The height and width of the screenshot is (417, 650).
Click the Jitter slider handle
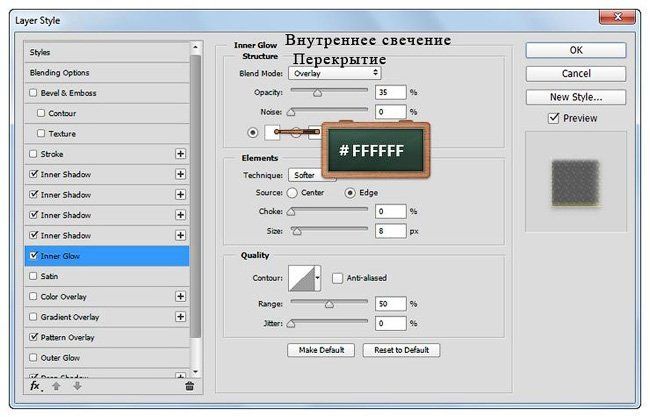291,324
